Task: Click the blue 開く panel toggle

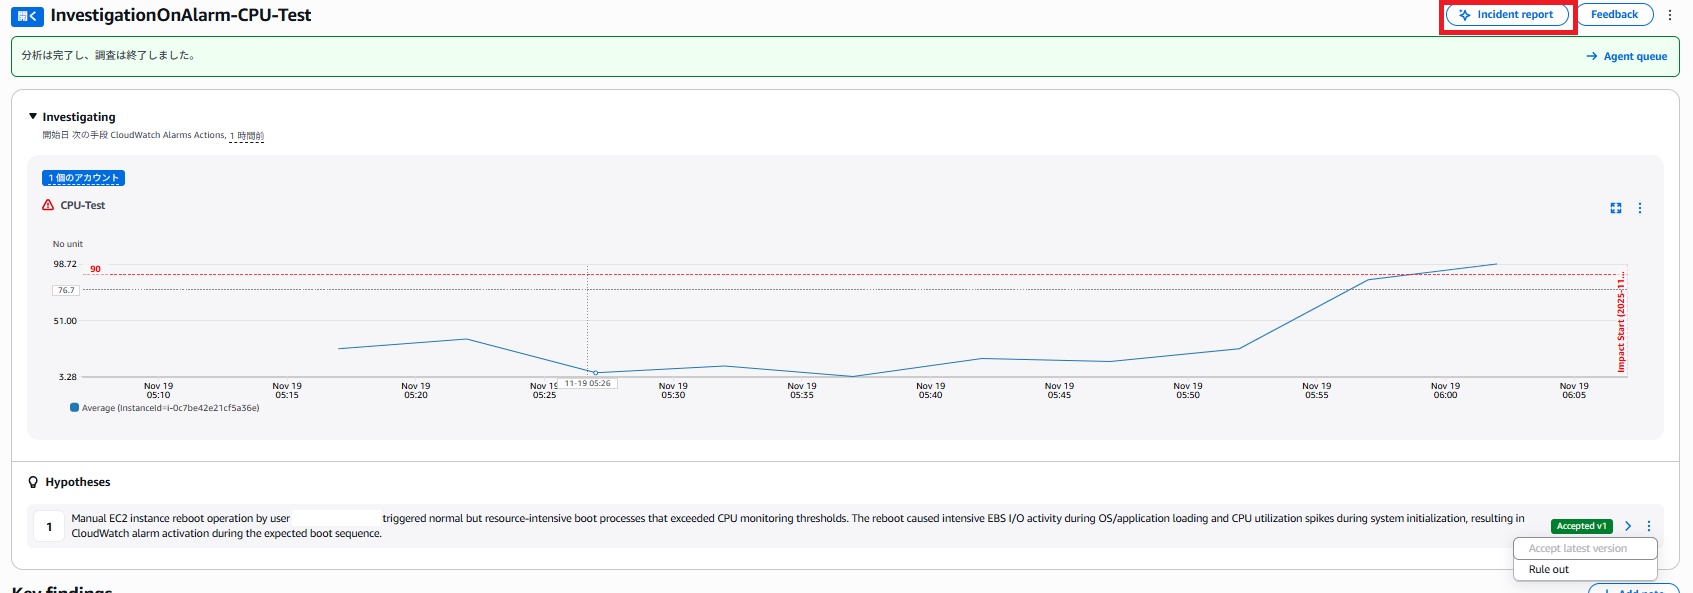Action: click(27, 16)
